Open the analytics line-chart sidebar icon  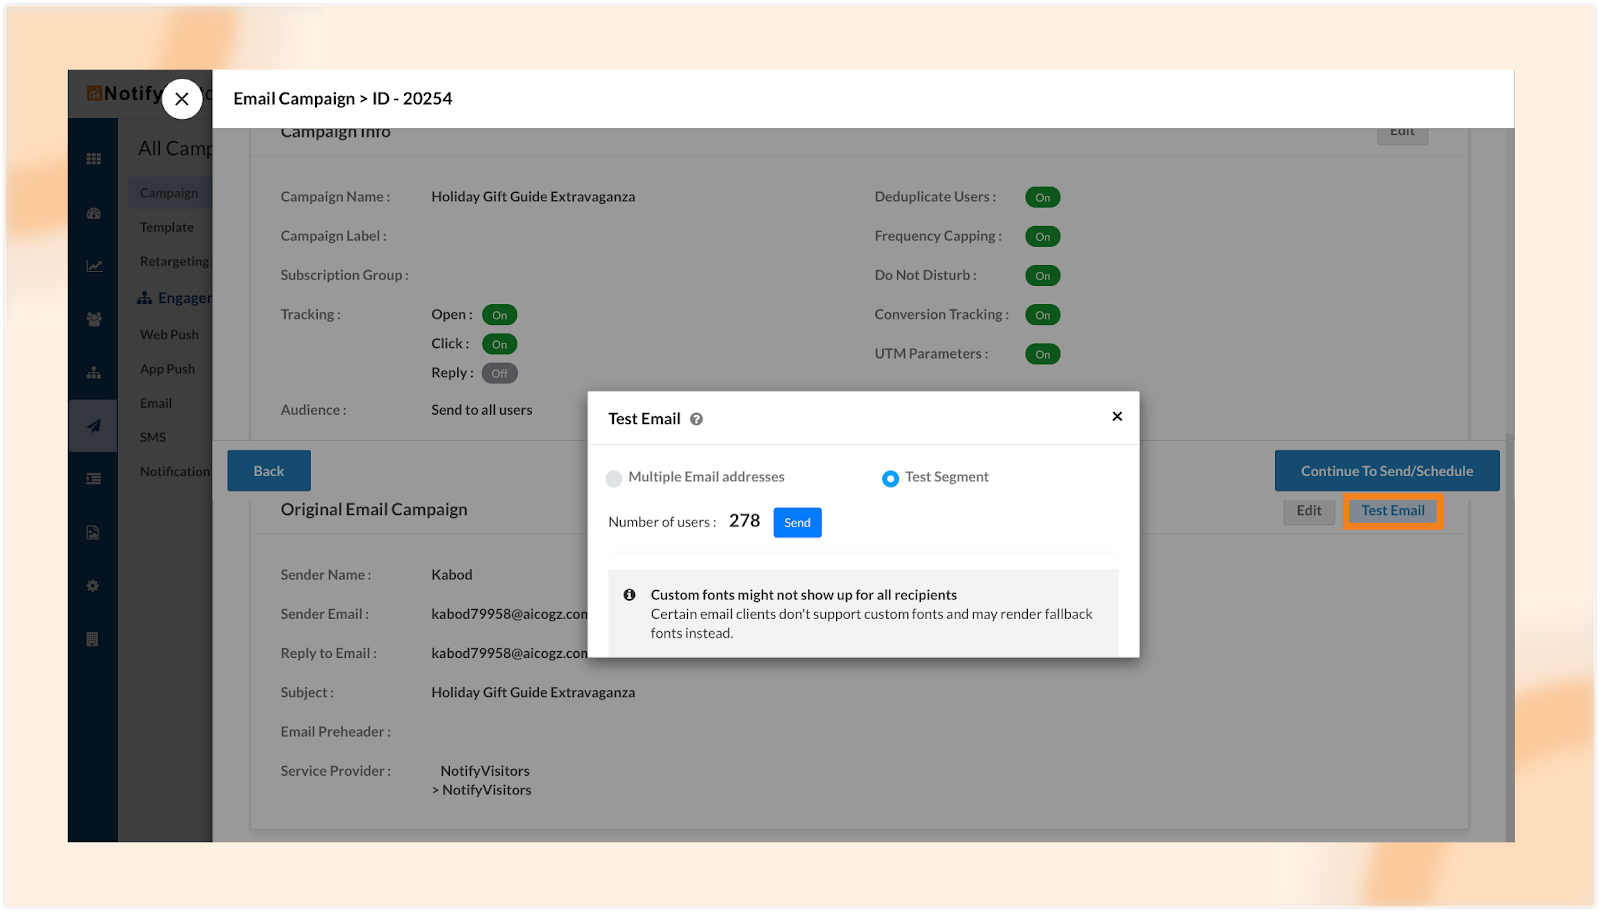click(94, 266)
